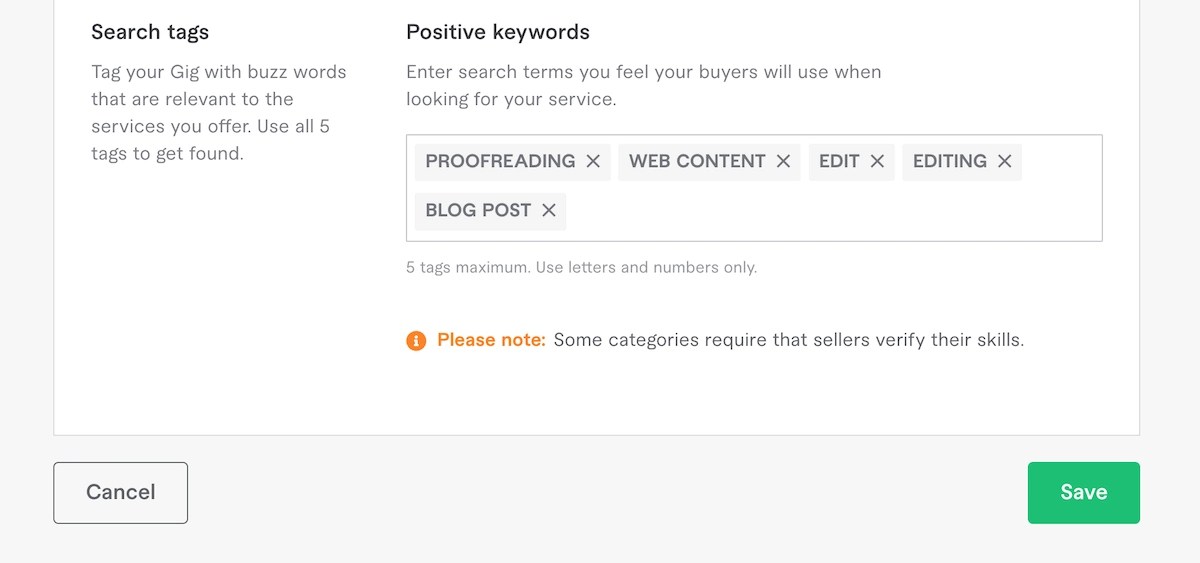Save the gig settings
The height and width of the screenshot is (563, 1200).
pyautogui.click(x=1083, y=492)
